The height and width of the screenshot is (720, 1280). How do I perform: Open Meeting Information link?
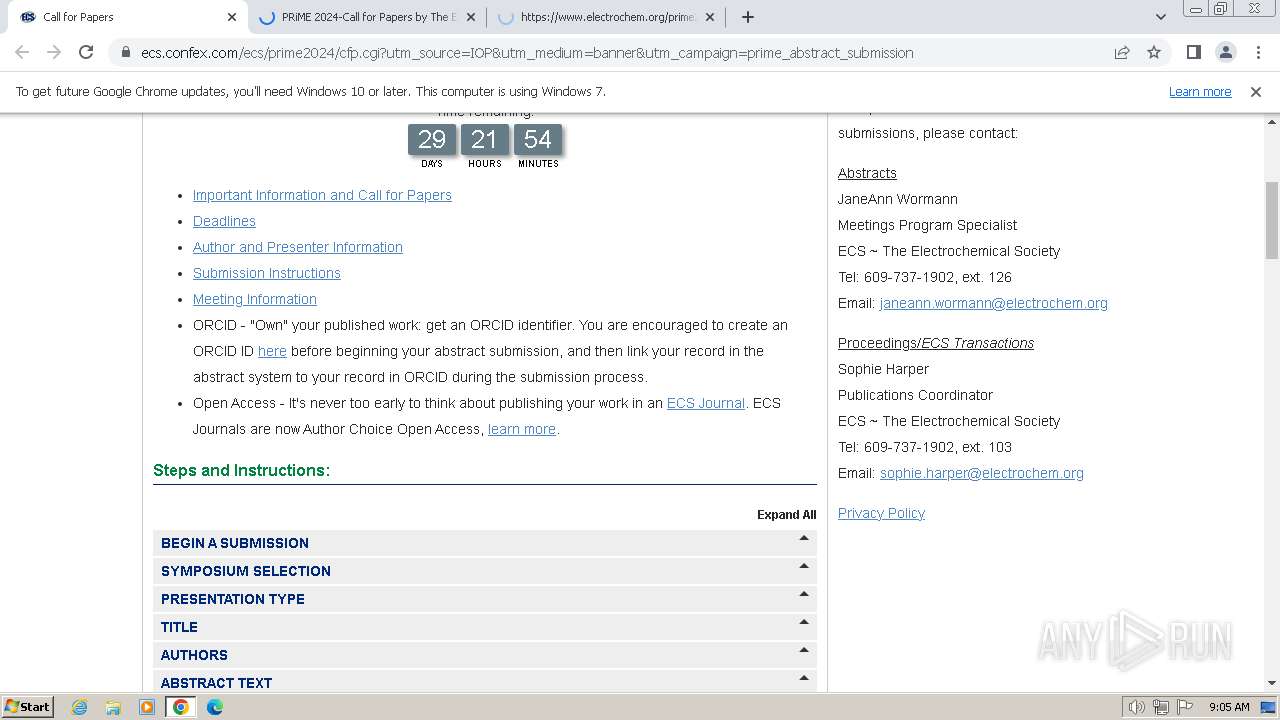(x=255, y=299)
